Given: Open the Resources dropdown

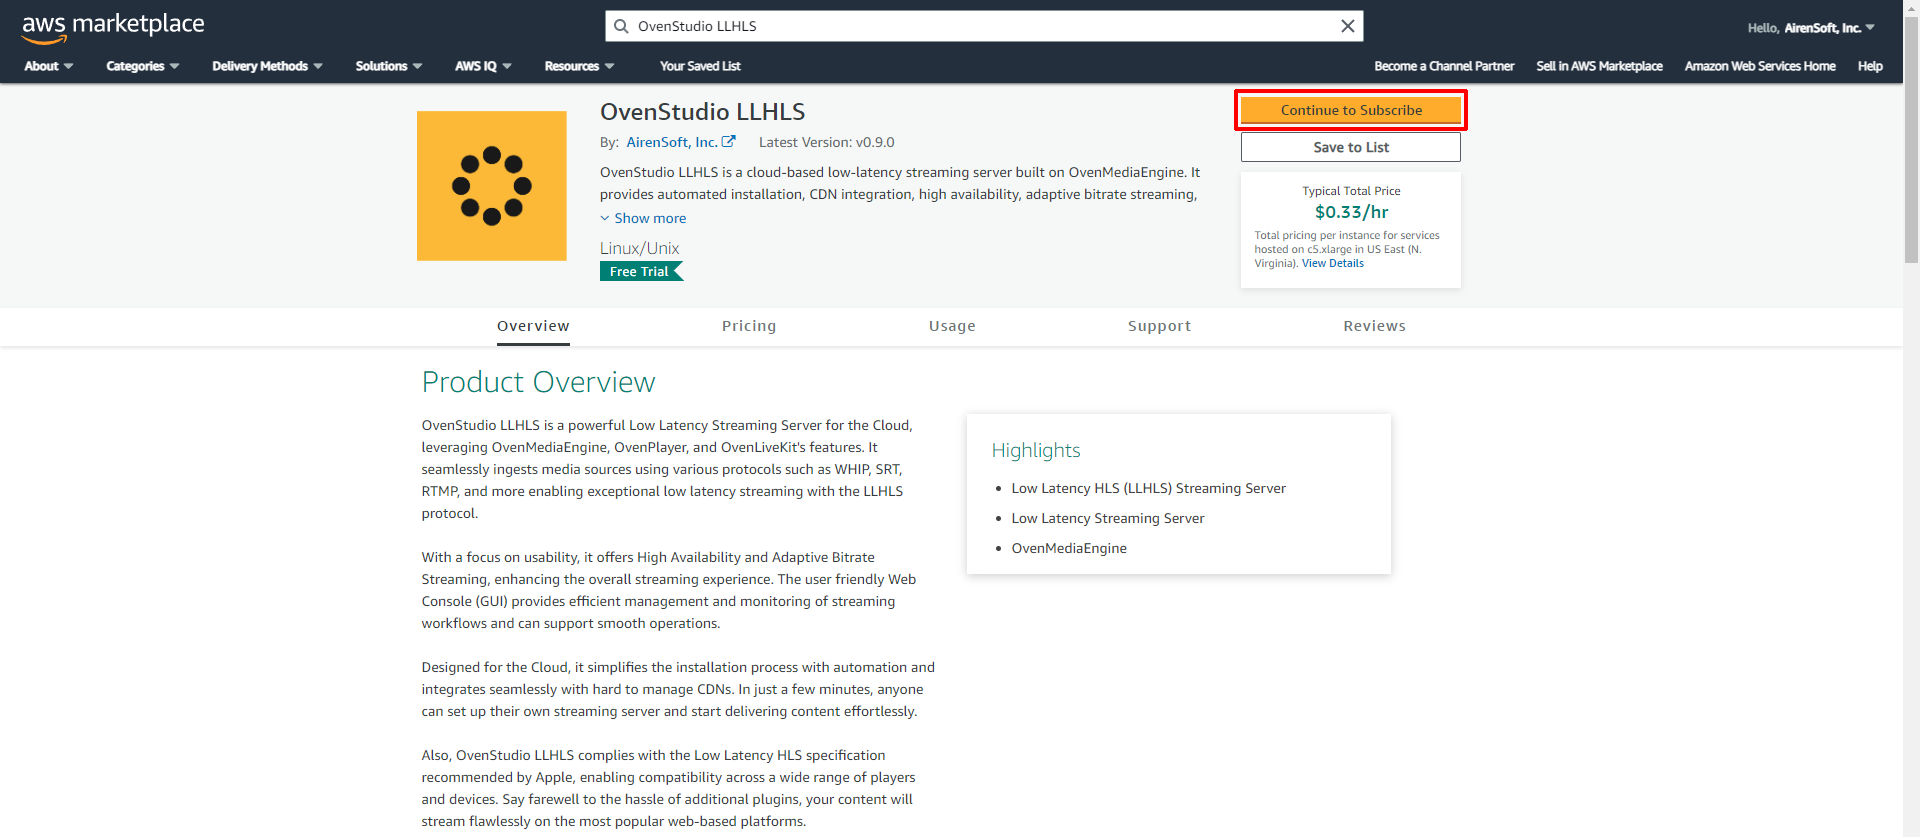Looking at the screenshot, I should (579, 66).
